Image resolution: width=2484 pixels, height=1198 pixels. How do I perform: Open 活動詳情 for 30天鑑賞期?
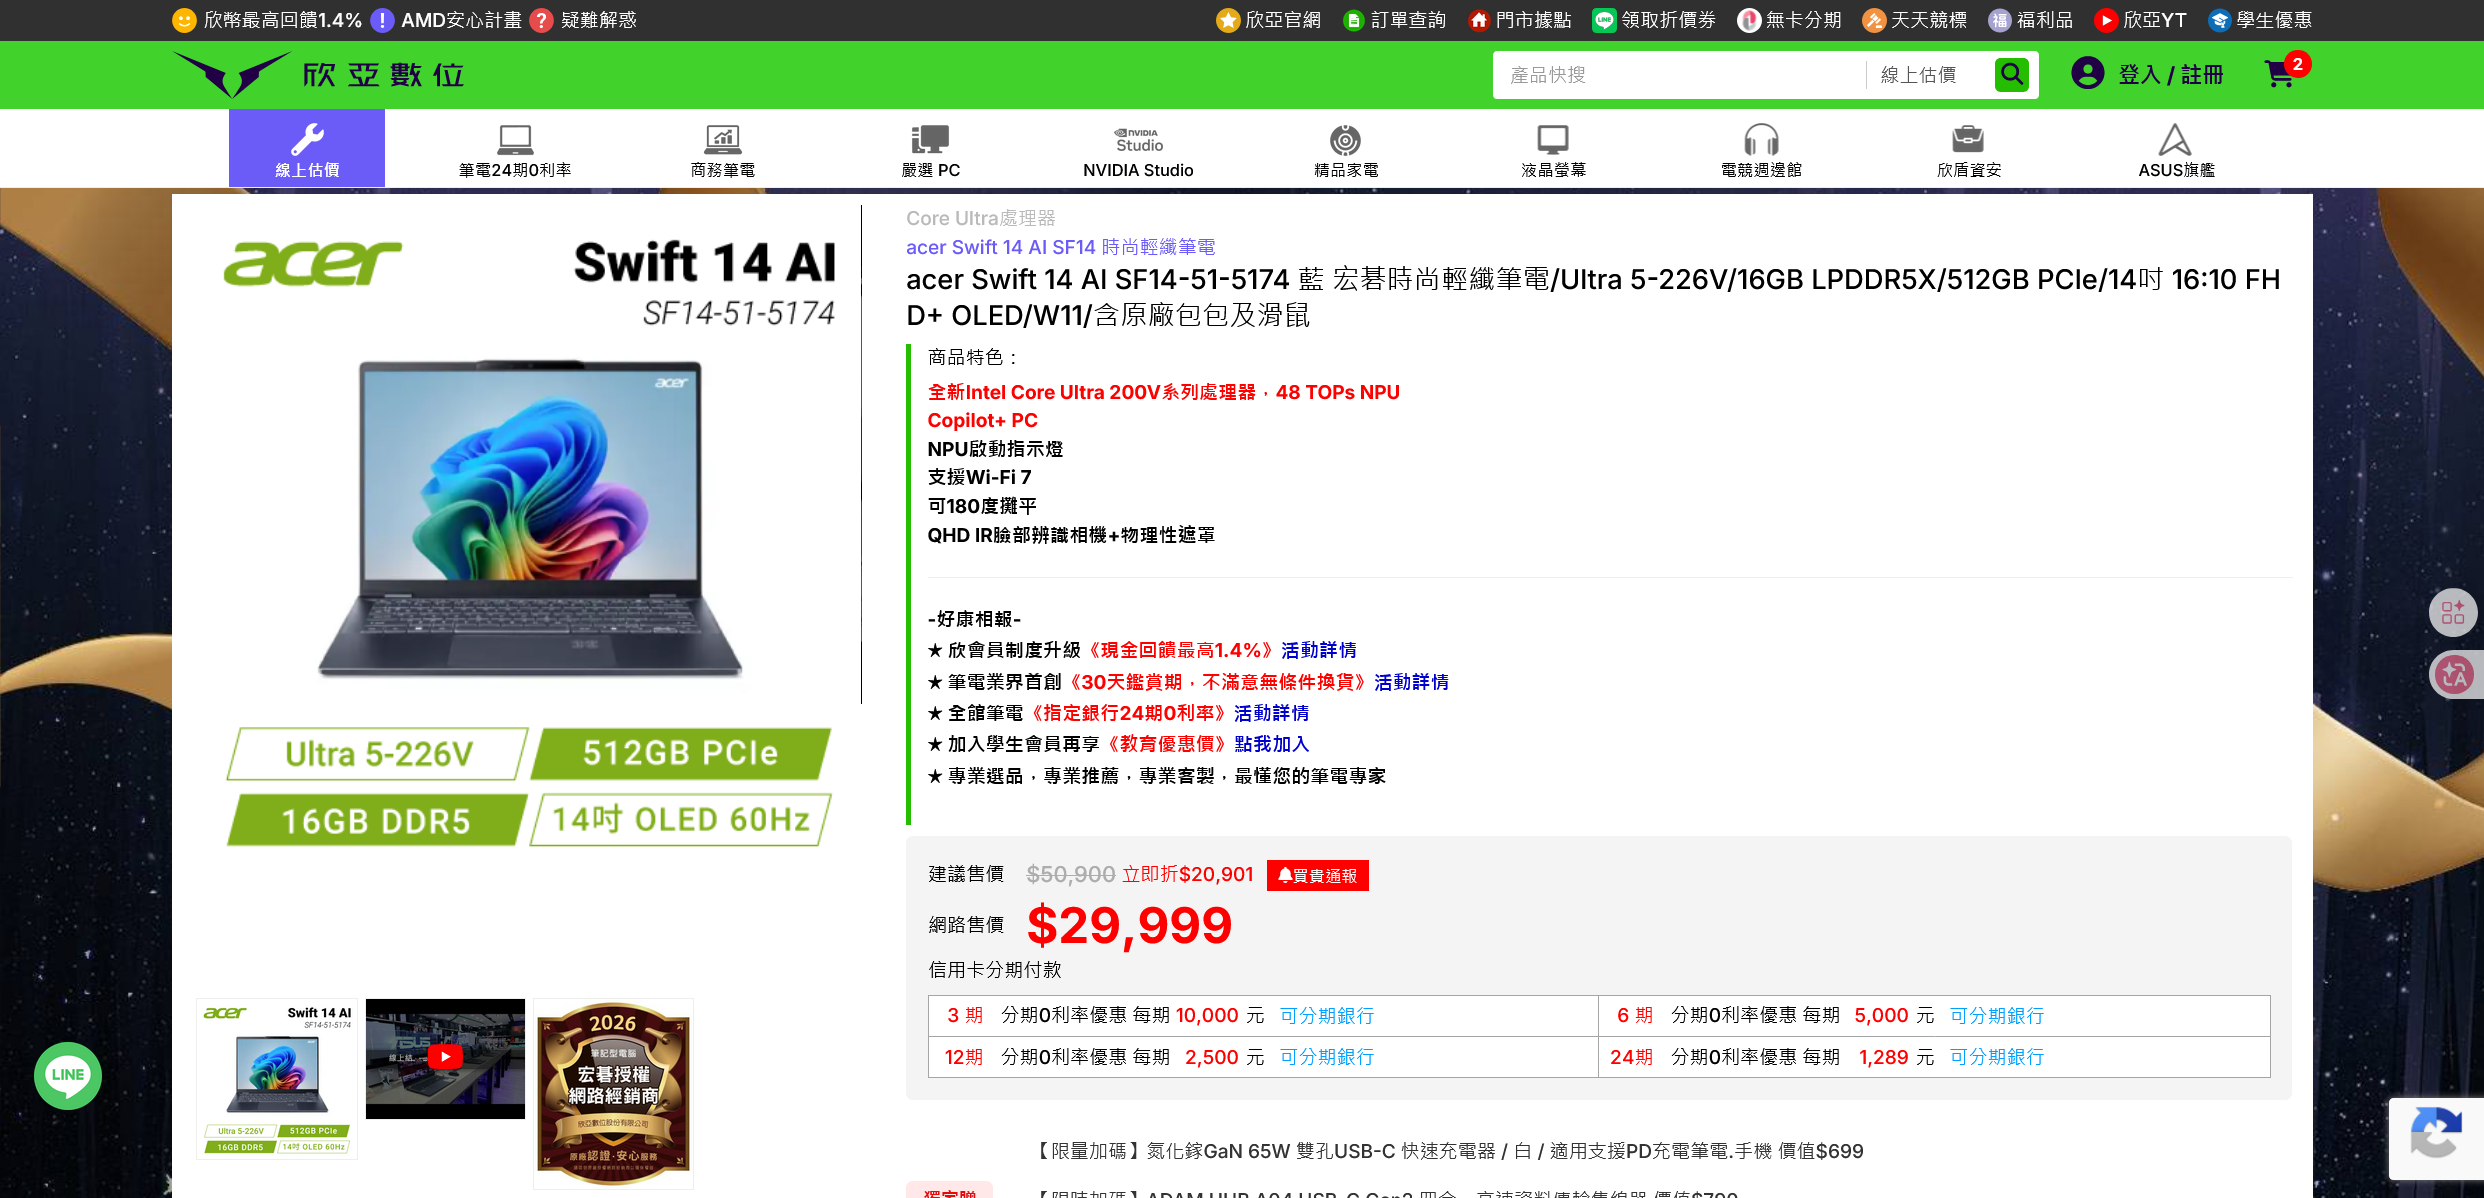pos(1411,682)
